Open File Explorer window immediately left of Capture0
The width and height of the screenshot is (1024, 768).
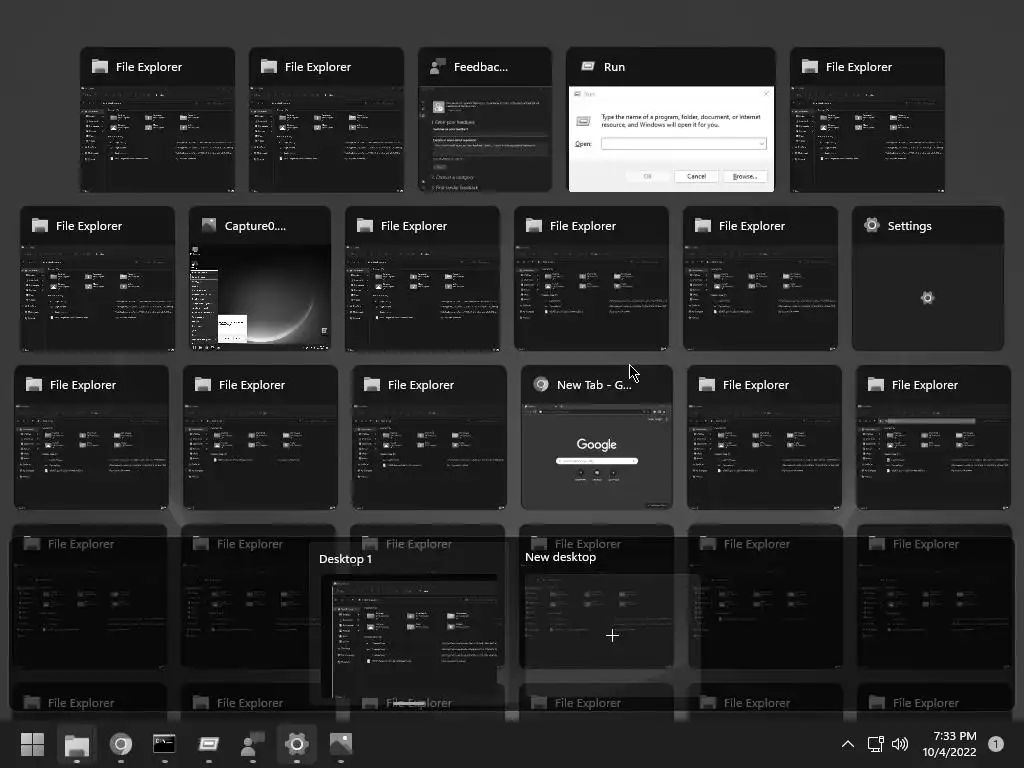tap(97, 279)
